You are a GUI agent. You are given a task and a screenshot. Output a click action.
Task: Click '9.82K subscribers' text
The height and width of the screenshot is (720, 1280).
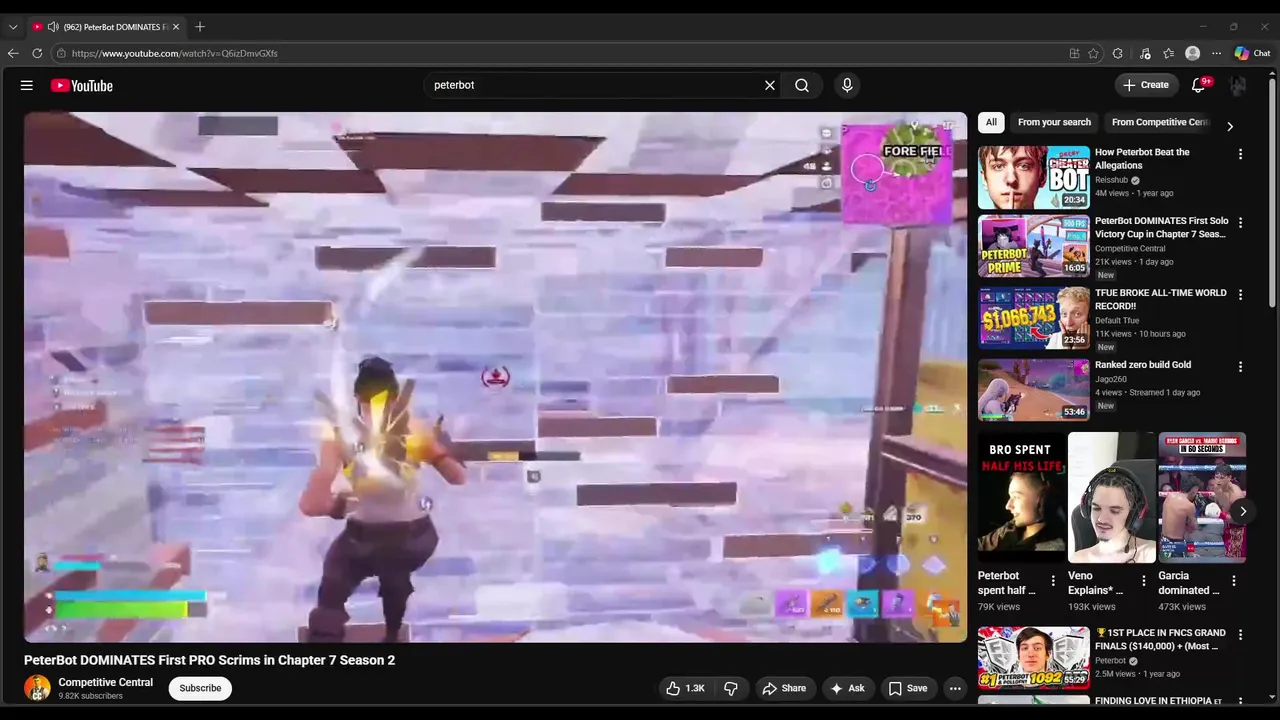(x=90, y=696)
